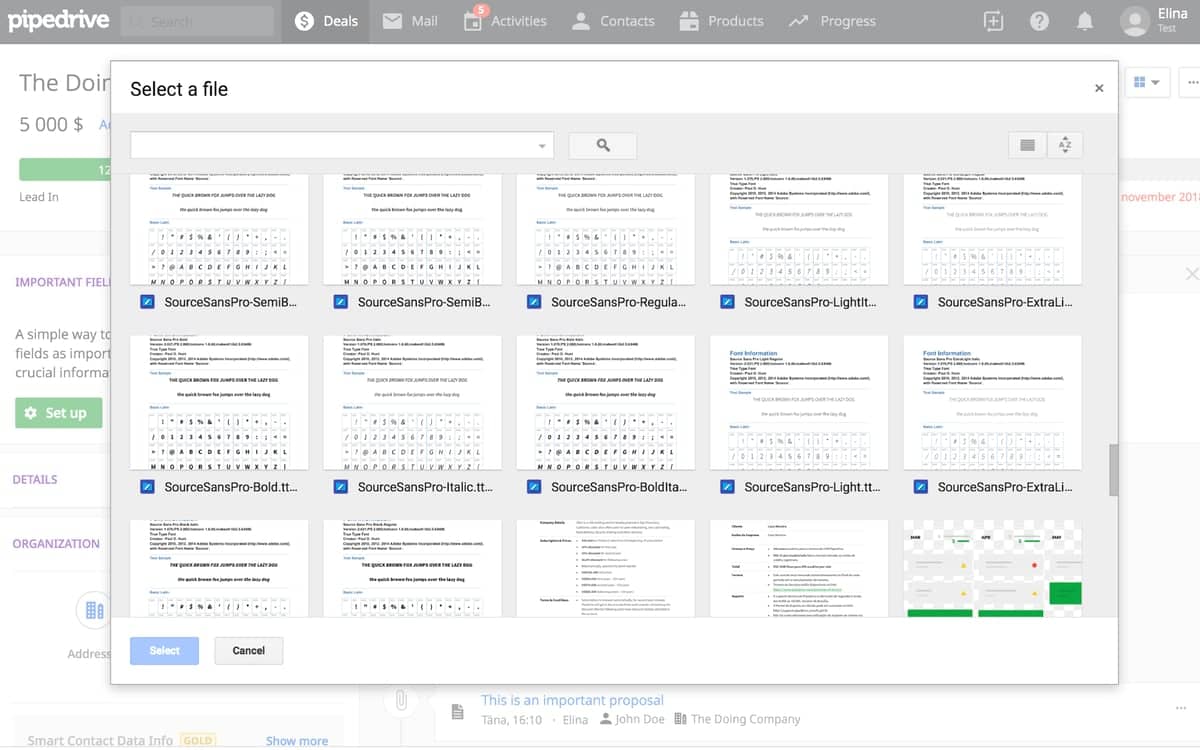Viewport: 1200px width, 750px height.
Task: Open notifications via the bell icon
Action: click(x=1084, y=20)
